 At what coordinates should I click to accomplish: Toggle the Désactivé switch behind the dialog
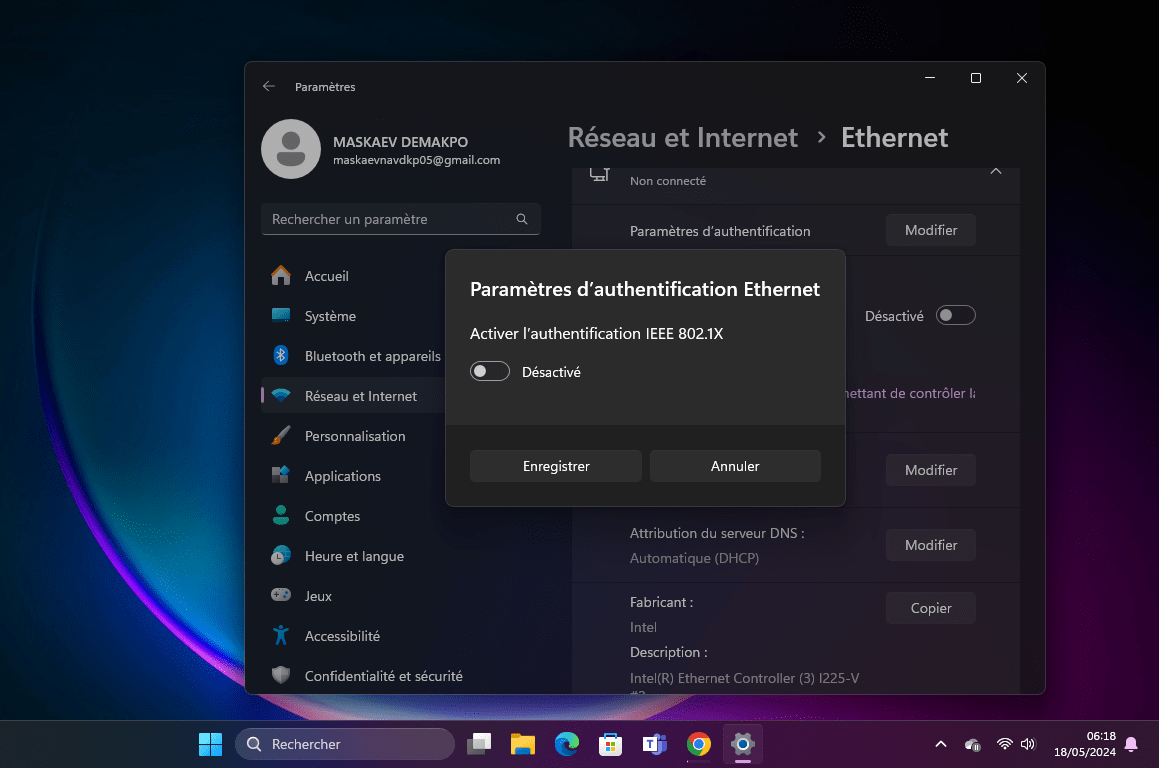coord(955,316)
